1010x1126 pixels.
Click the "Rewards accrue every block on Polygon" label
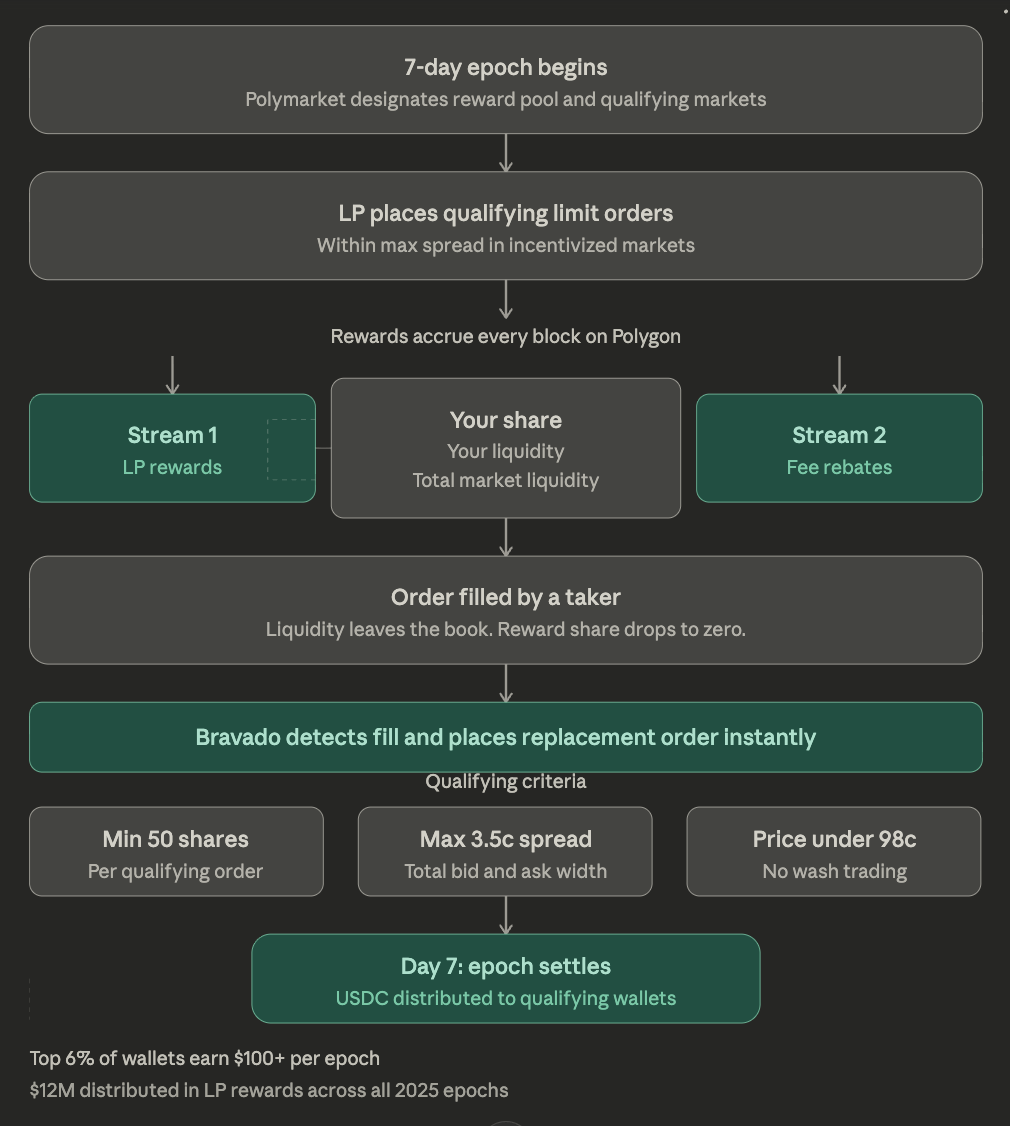pos(505,337)
